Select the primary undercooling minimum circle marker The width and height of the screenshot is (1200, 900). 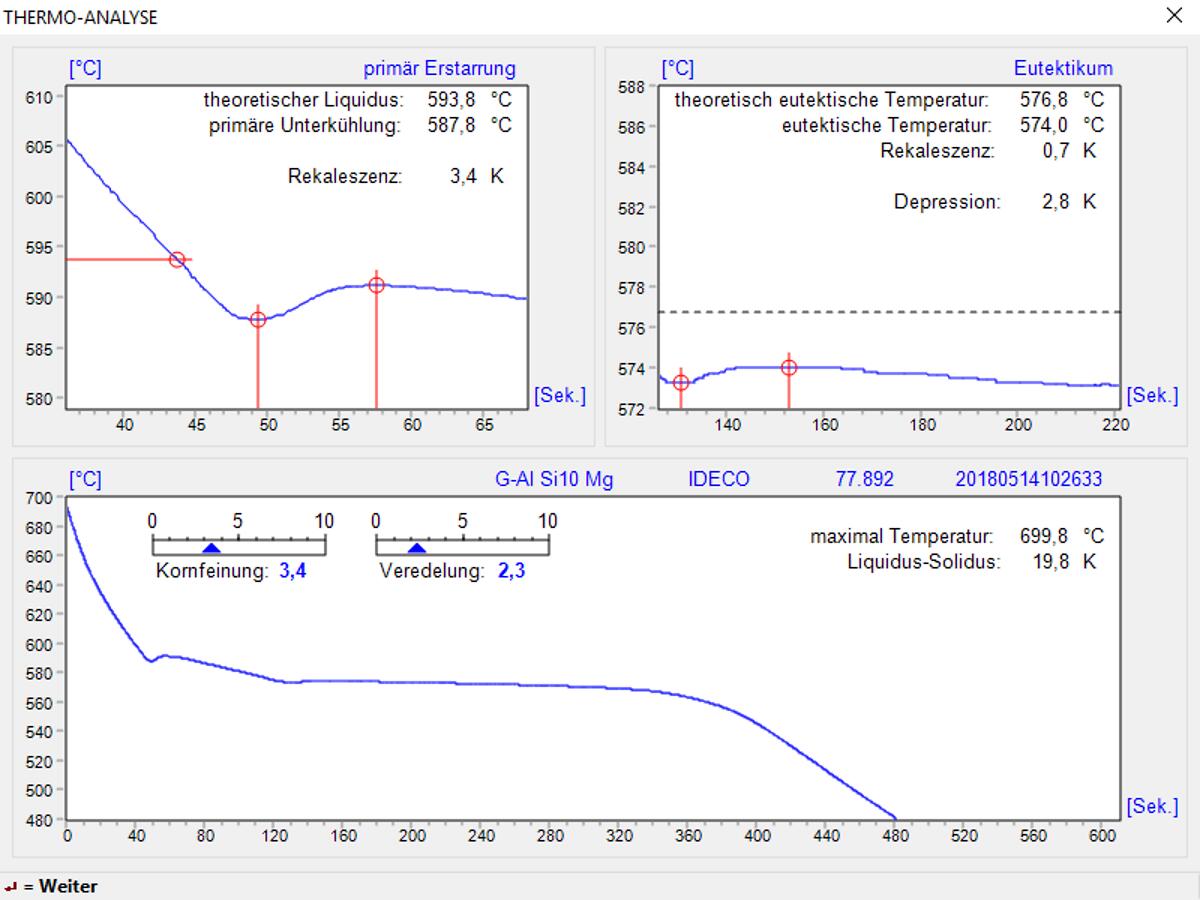[258, 320]
